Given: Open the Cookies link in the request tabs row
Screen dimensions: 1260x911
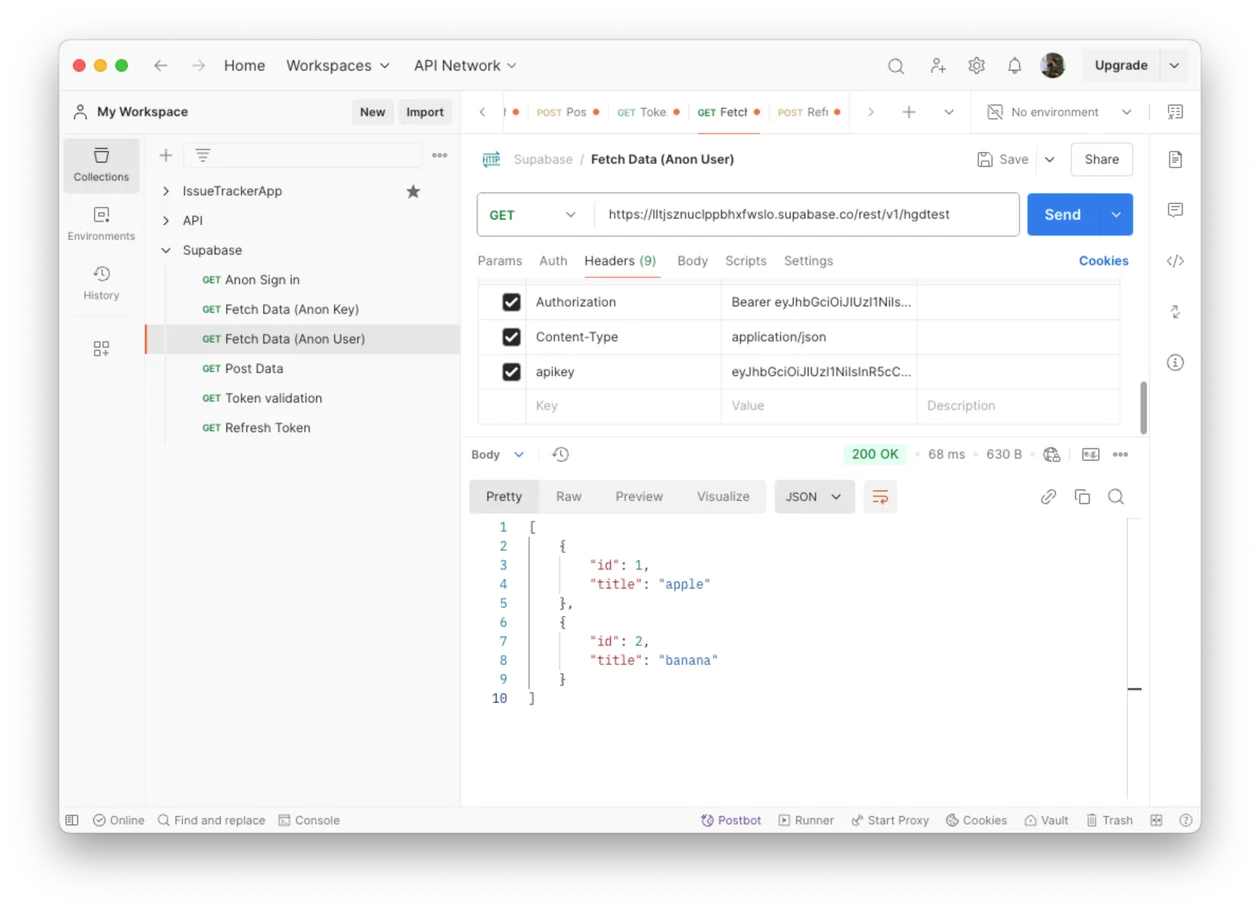Looking at the screenshot, I should [1103, 261].
